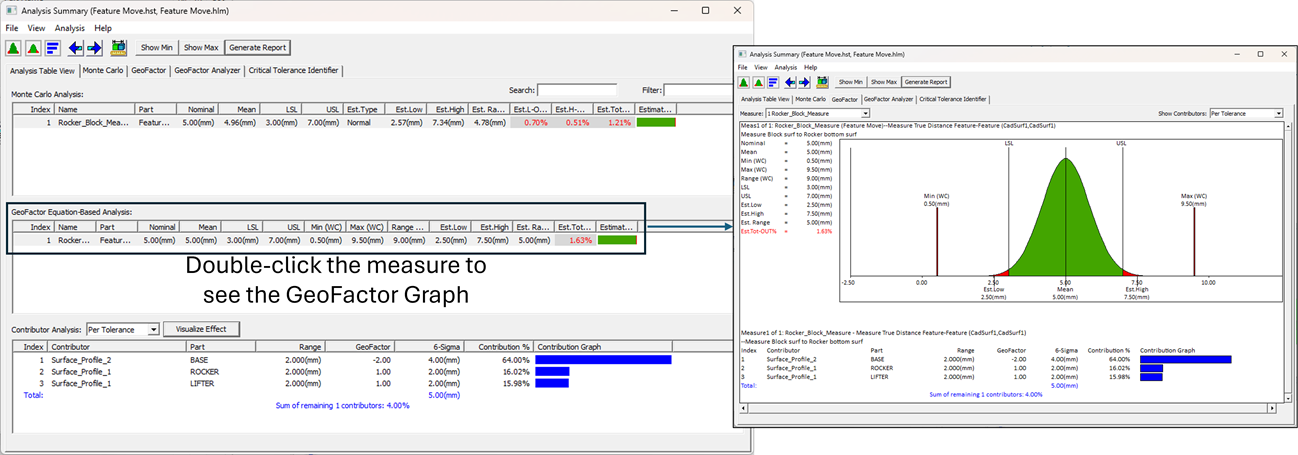Click the green Estimat... bar in the Monte Carlo row
1298x455 pixels.
click(x=656, y=122)
